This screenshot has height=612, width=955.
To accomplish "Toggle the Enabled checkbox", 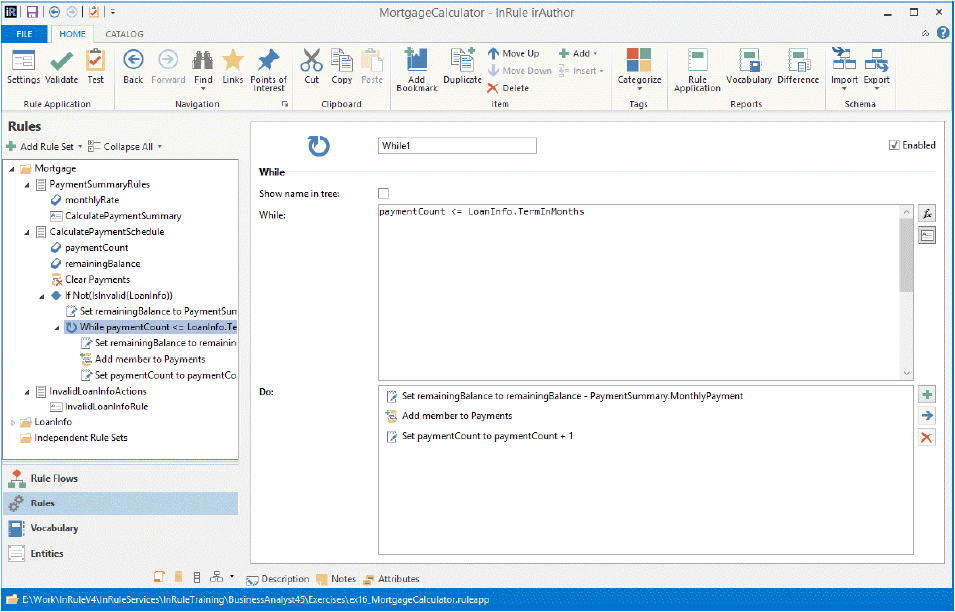I will click(x=894, y=145).
